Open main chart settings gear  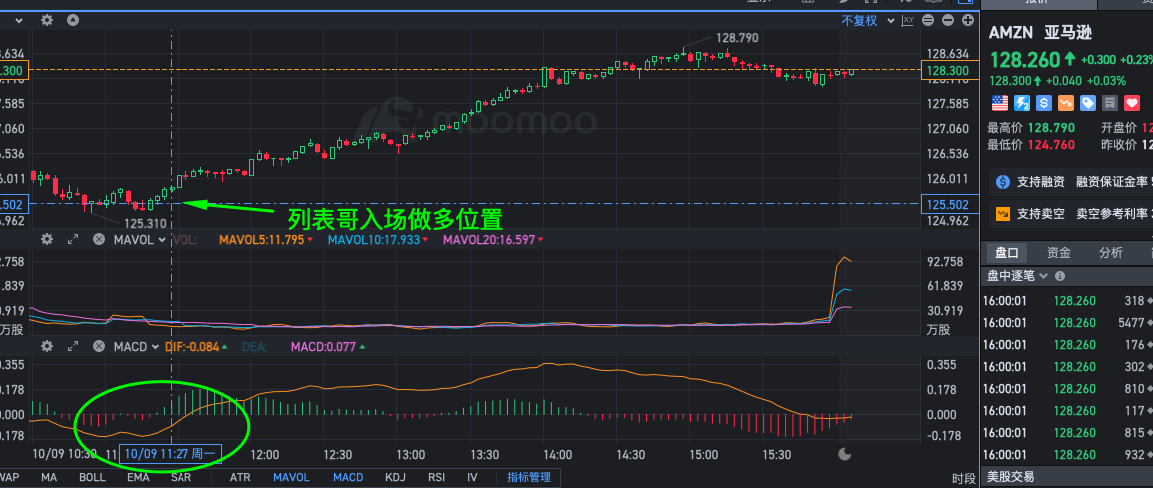[47, 20]
